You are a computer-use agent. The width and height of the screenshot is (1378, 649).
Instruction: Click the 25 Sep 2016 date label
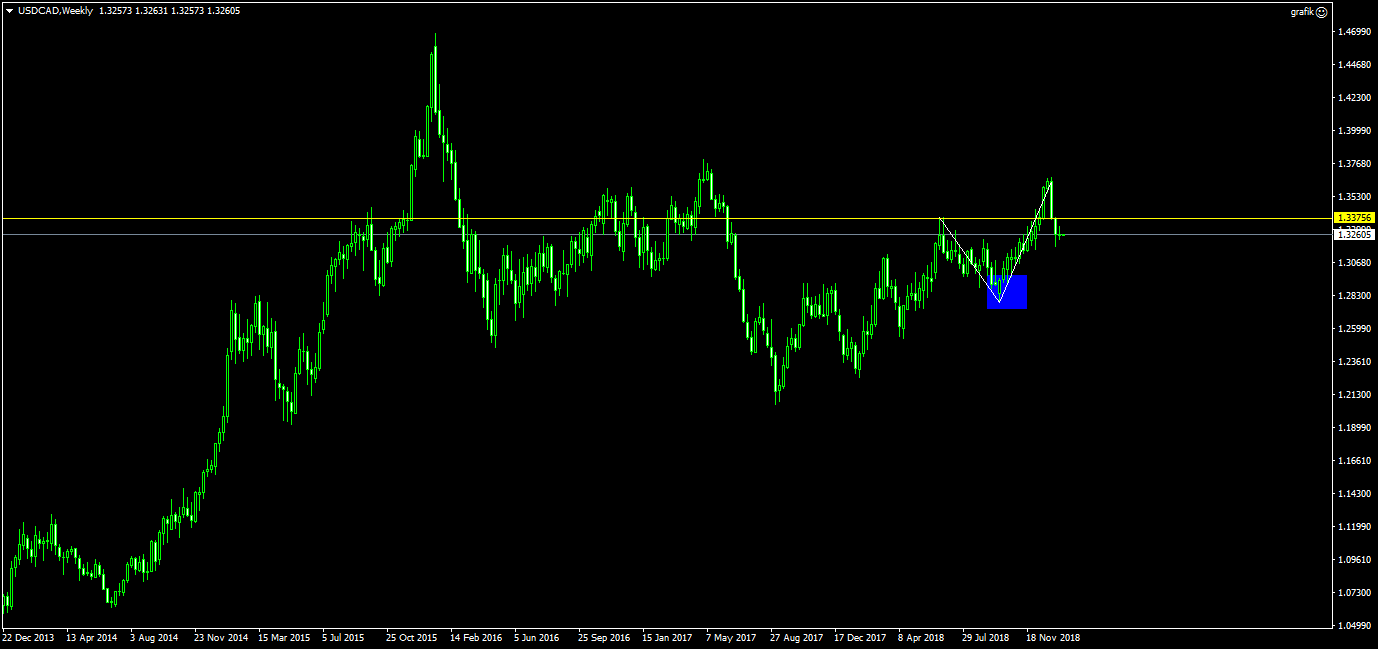pyautogui.click(x=604, y=637)
